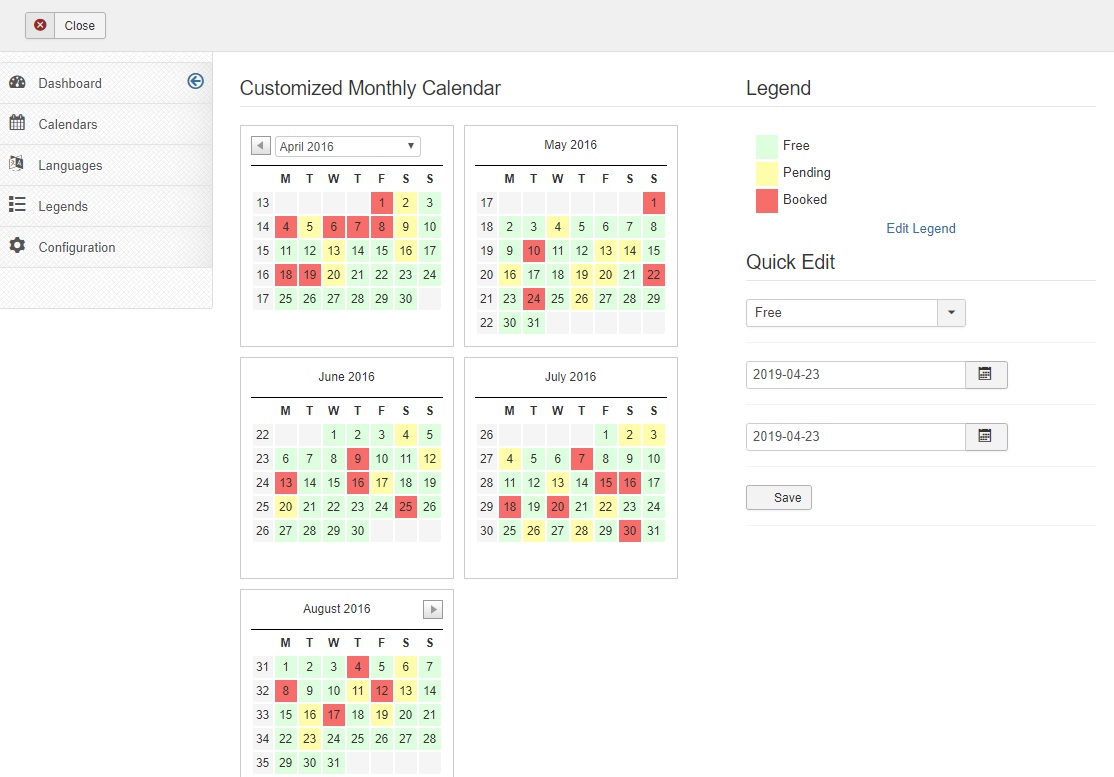Collapse the sidebar using the blue arrow
This screenshot has height=777, width=1114.
[x=196, y=81]
